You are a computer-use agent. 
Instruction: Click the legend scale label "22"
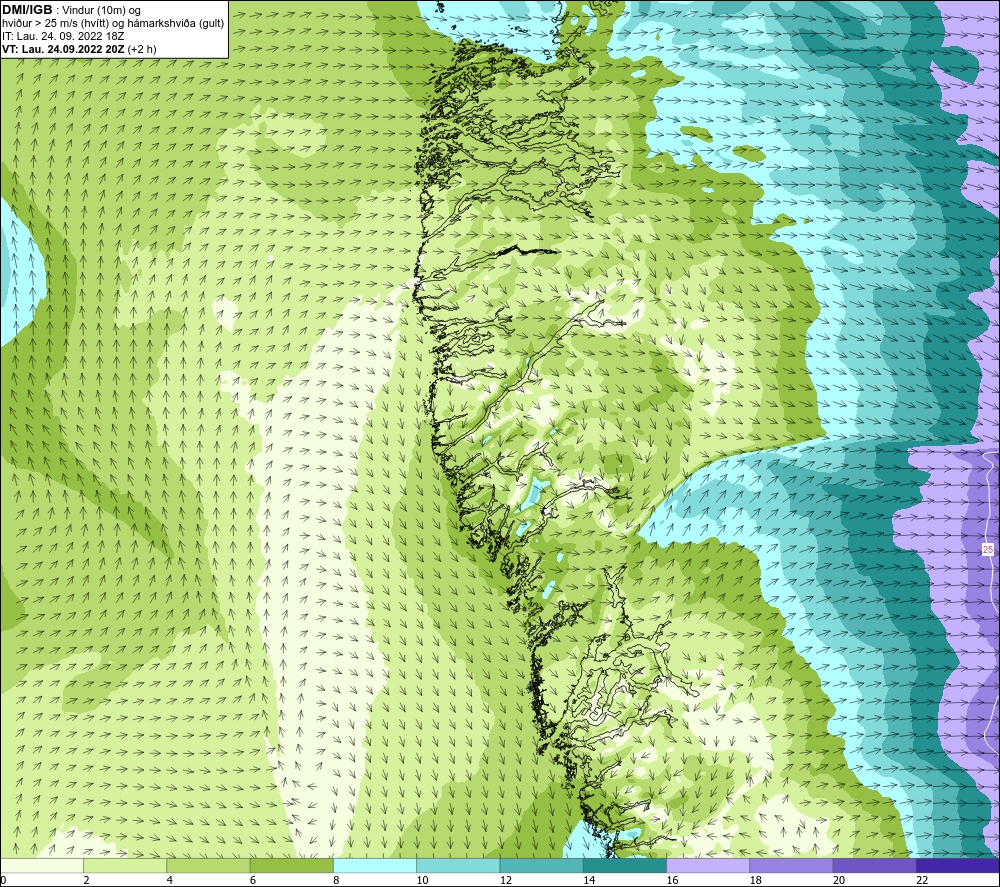pos(922,880)
